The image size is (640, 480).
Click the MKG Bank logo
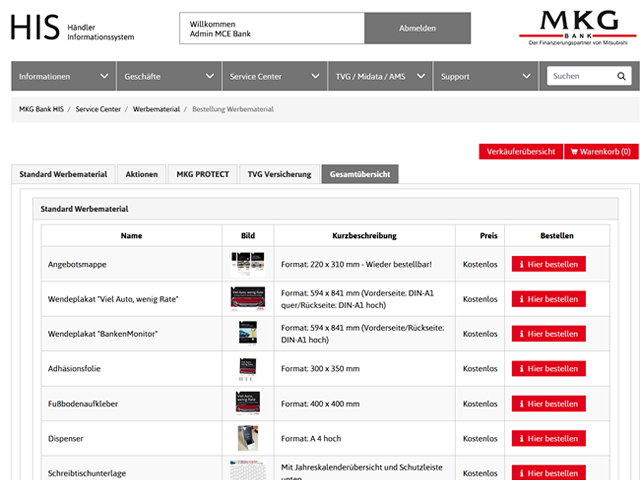[x=578, y=28]
